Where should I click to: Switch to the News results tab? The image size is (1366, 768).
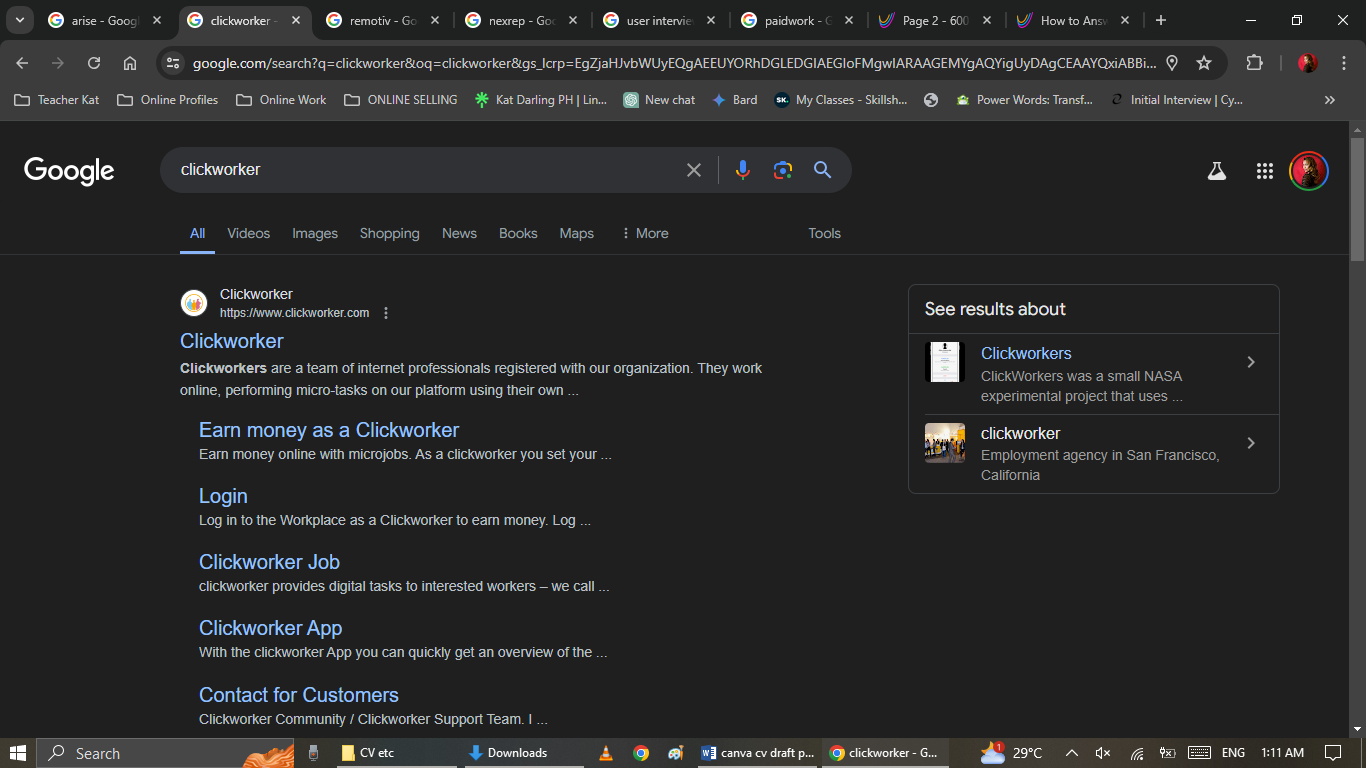(x=459, y=233)
